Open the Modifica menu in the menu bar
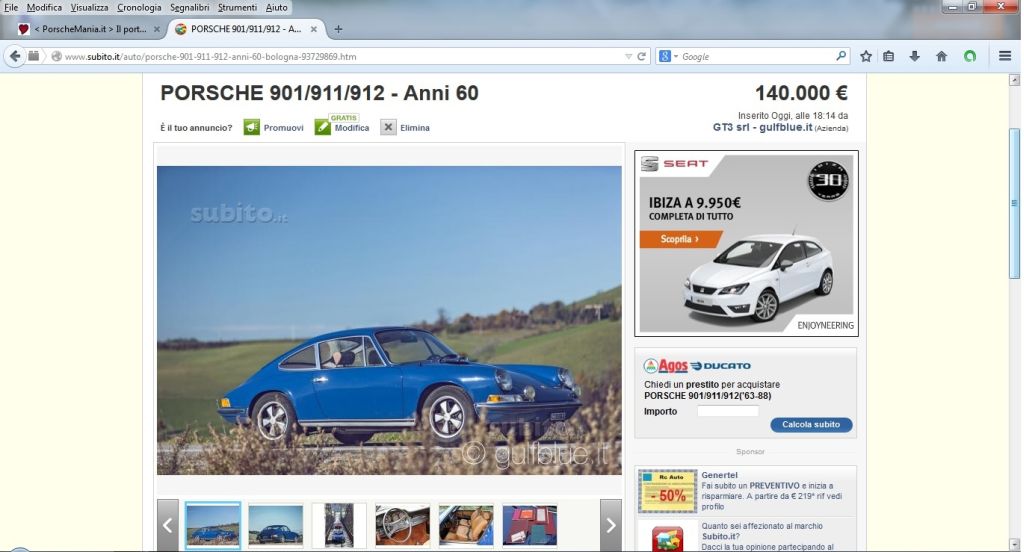Screen dimensions: 1024x552 pyautogui.click(x=44, y=7)
